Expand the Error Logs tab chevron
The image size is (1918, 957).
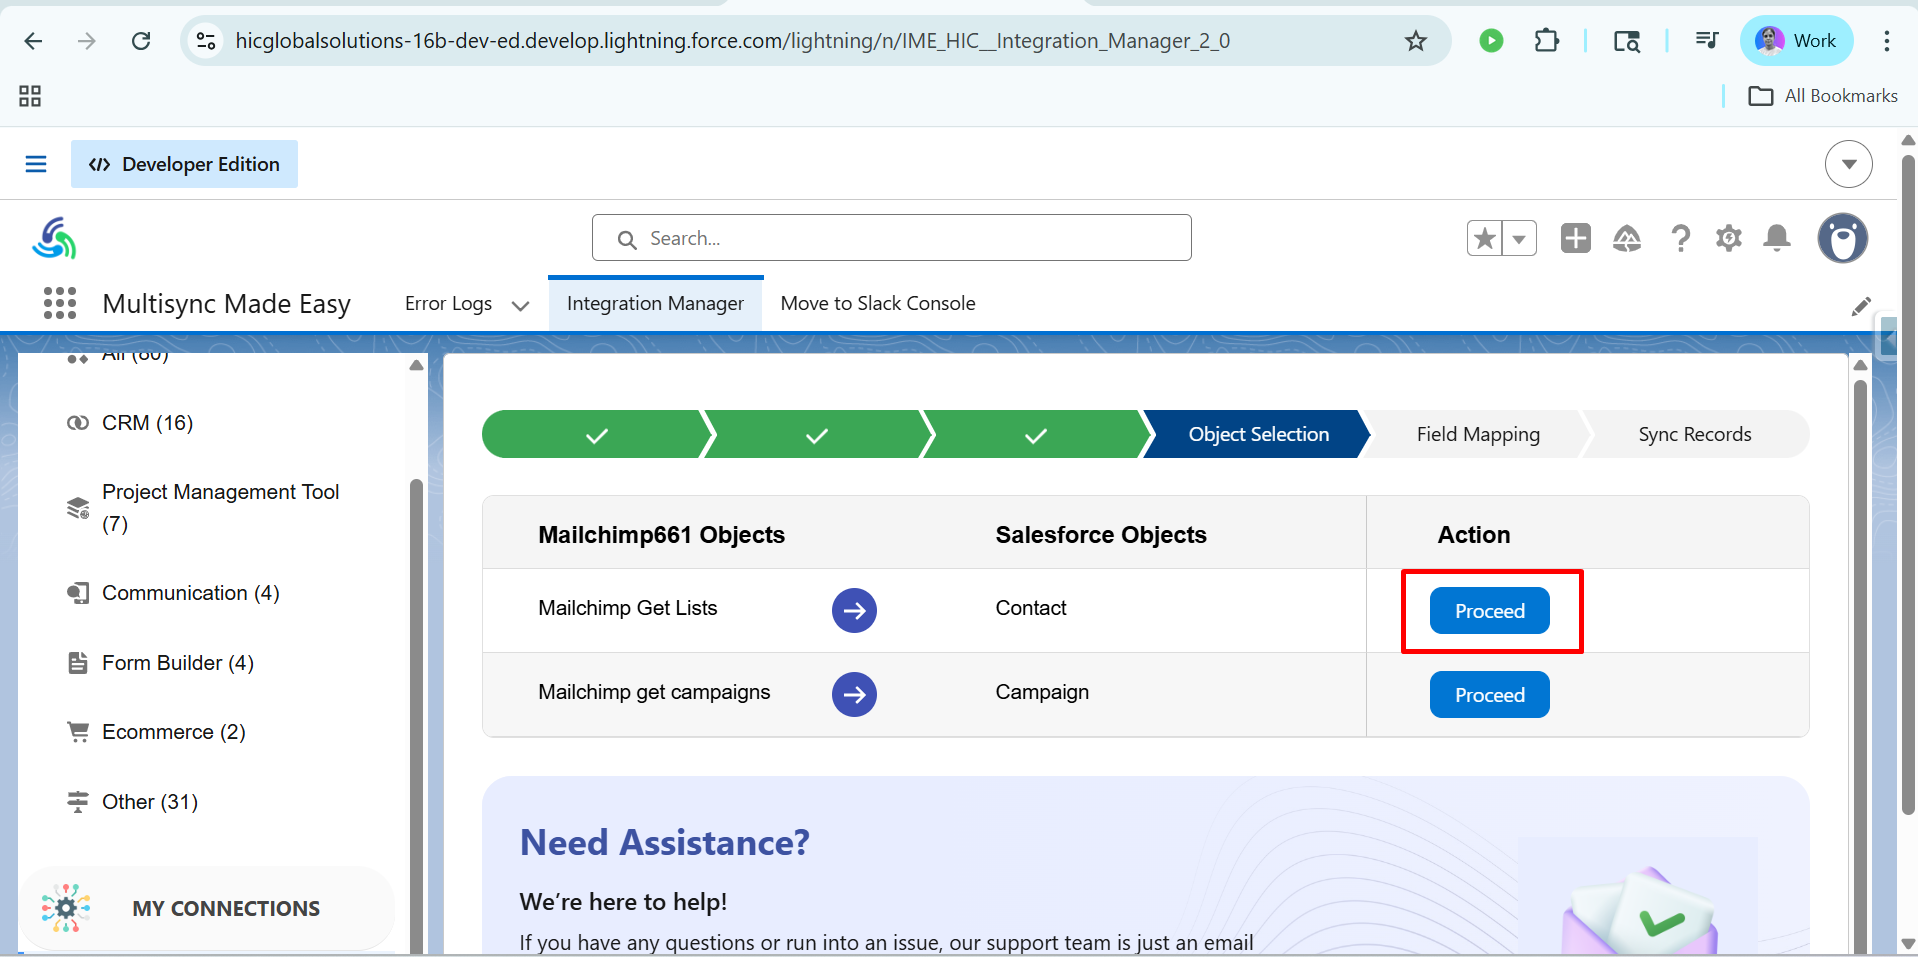coord(520,305)
